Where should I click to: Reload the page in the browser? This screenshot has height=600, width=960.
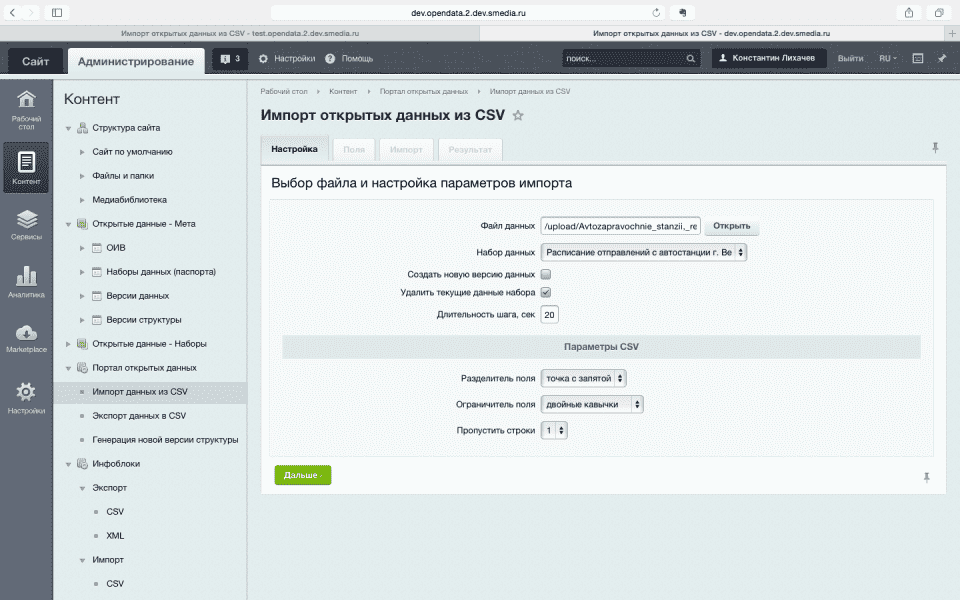656,13
